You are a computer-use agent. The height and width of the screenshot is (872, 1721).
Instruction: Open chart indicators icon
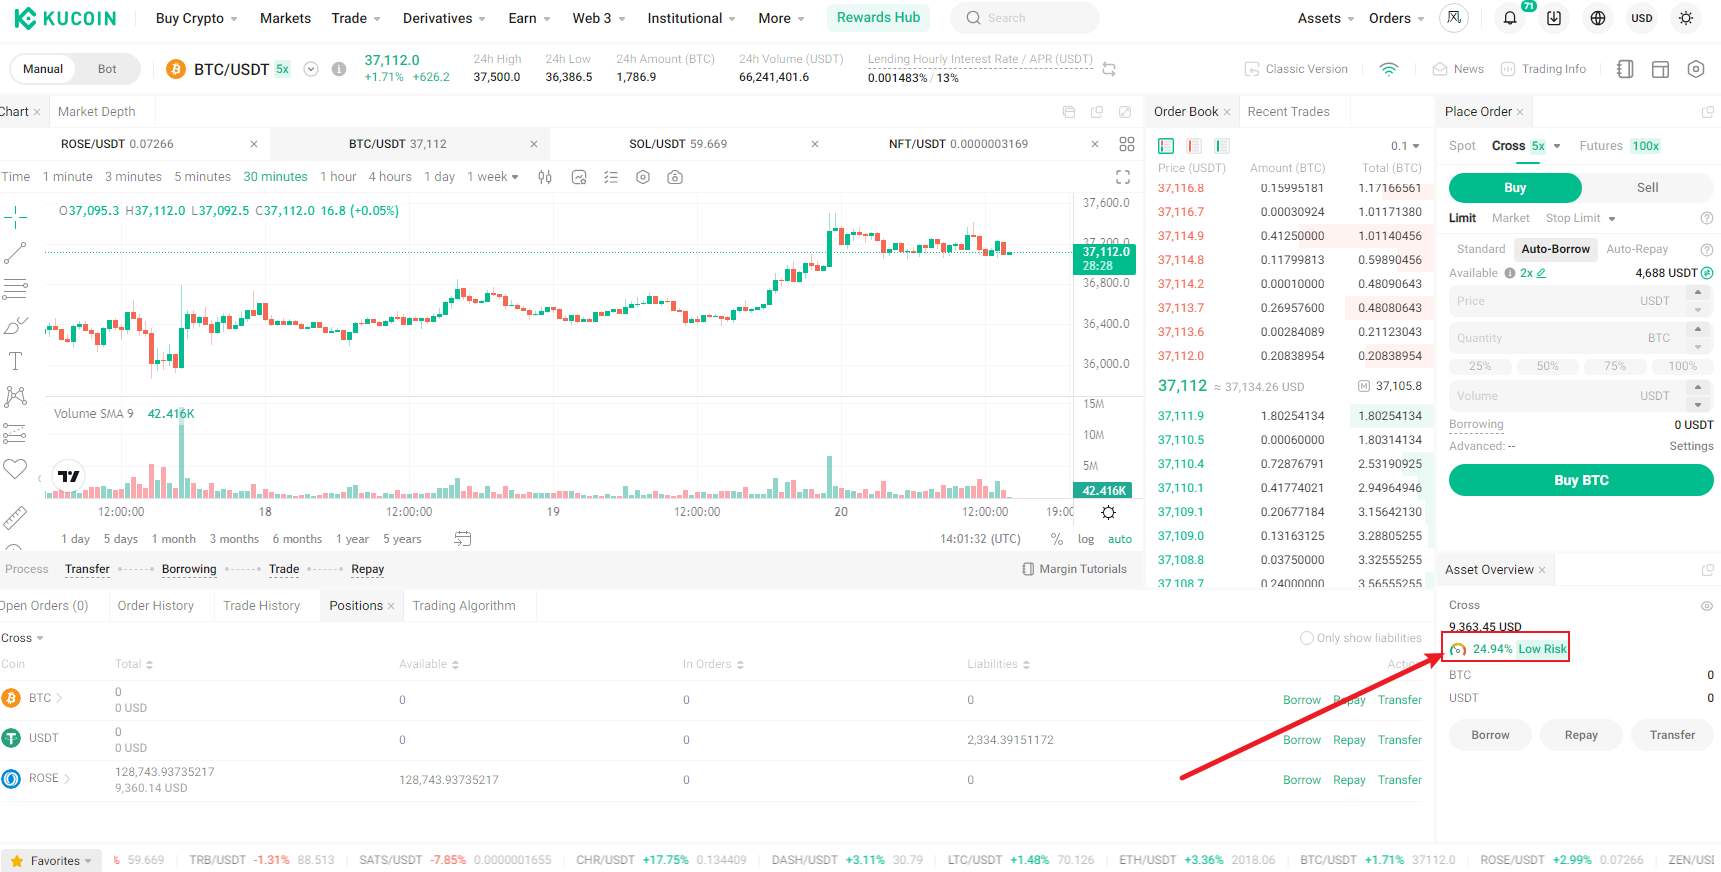579,177
